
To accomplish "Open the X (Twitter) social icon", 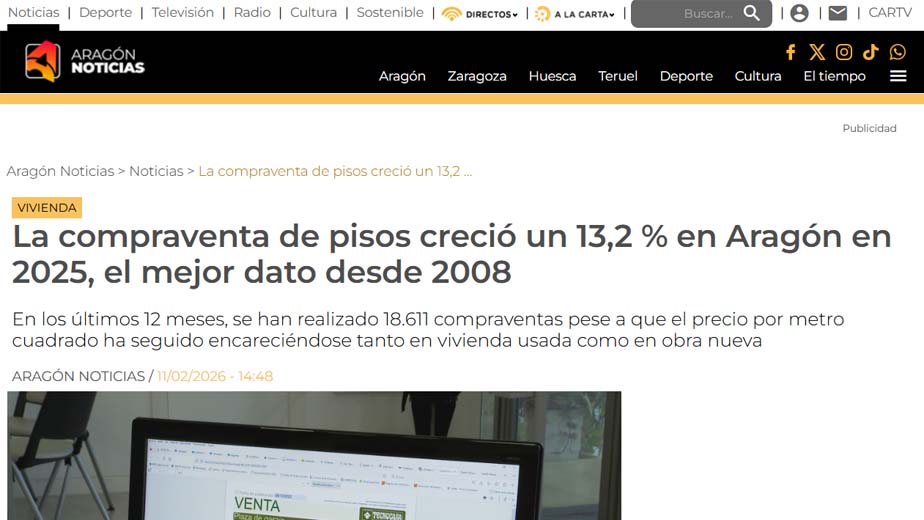I will (x=817, y=52).
